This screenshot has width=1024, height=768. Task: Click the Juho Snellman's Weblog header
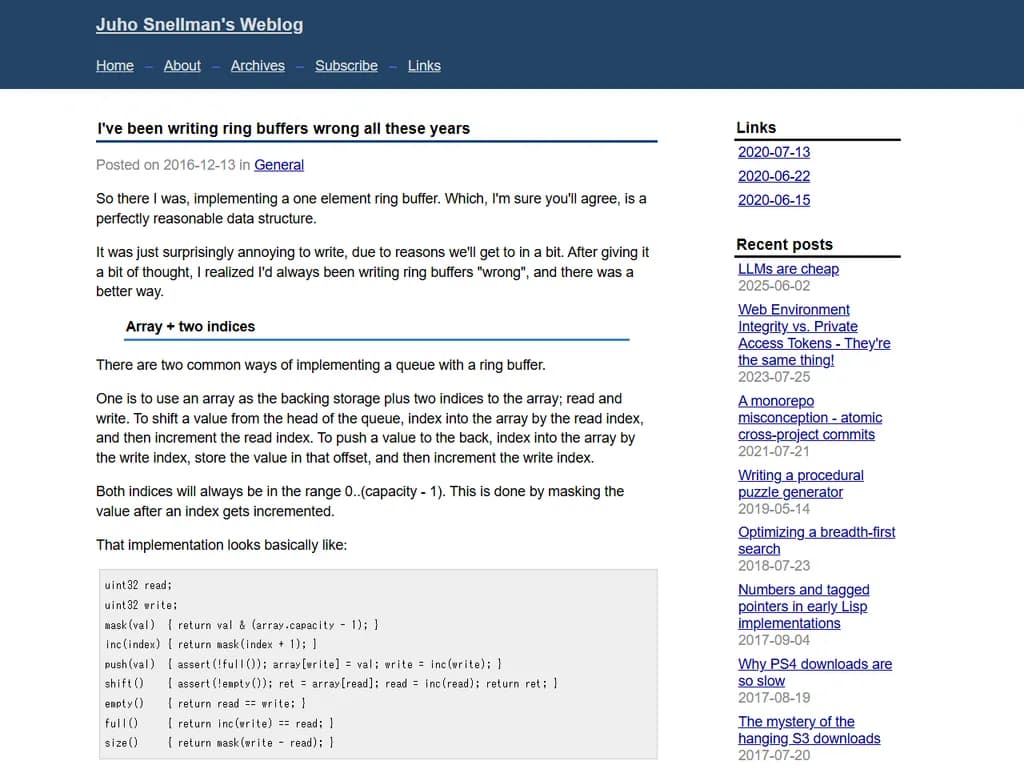(199, 24)
